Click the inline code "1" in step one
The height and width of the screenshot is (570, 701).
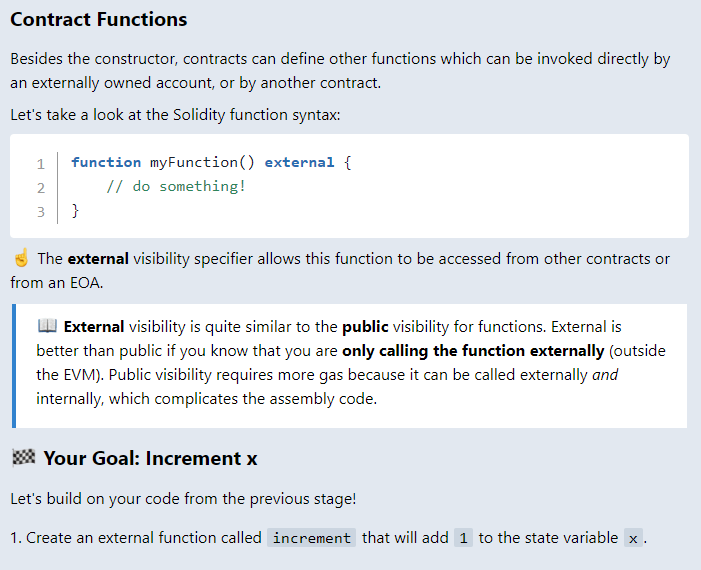coord(463,538)
